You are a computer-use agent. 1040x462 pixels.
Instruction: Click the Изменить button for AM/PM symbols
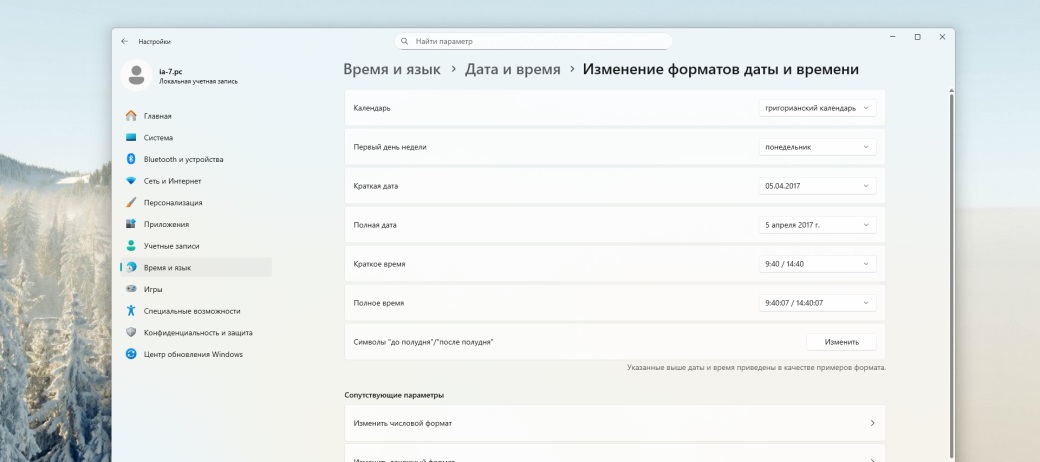[x=841, y=342]
